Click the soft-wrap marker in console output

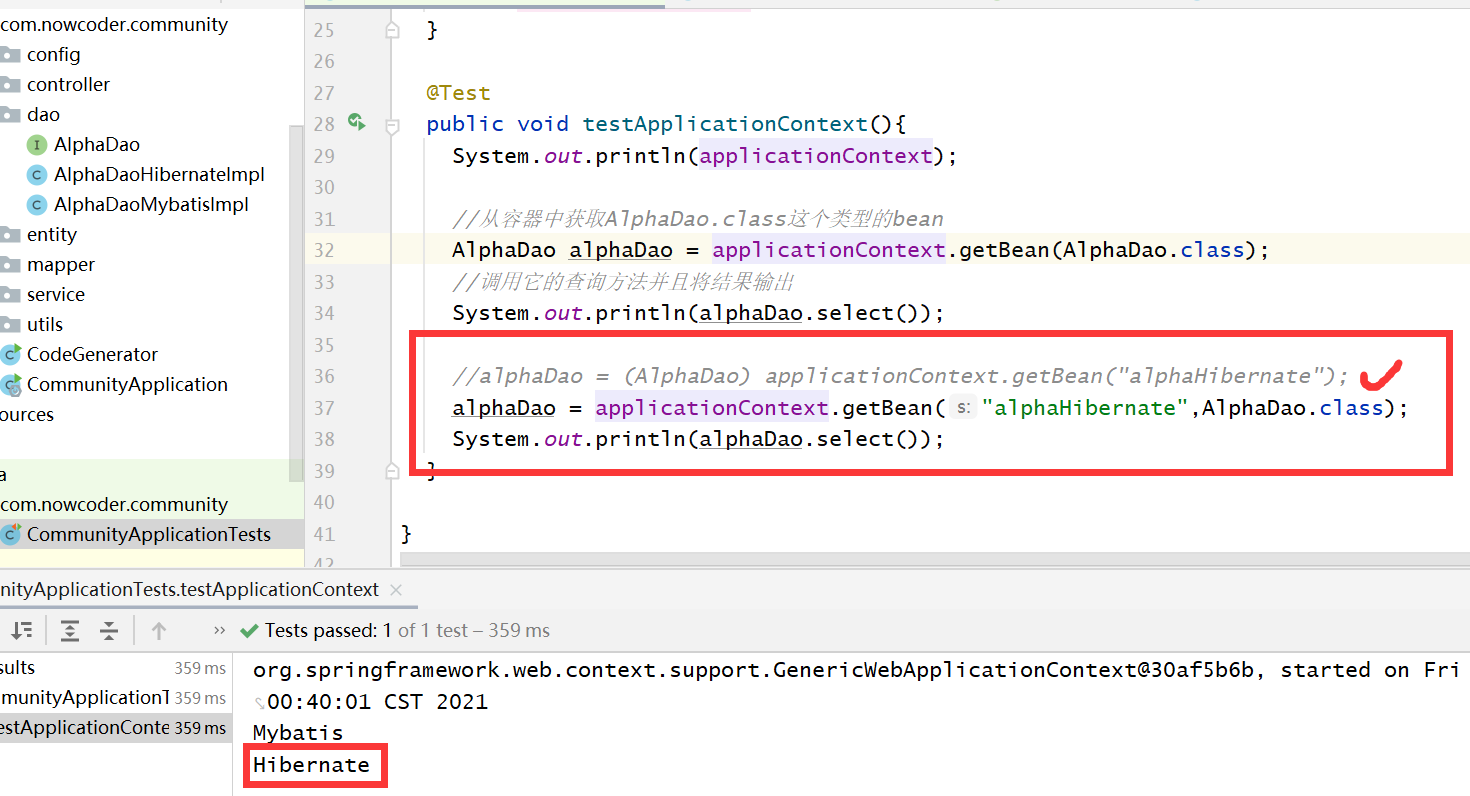259,703
